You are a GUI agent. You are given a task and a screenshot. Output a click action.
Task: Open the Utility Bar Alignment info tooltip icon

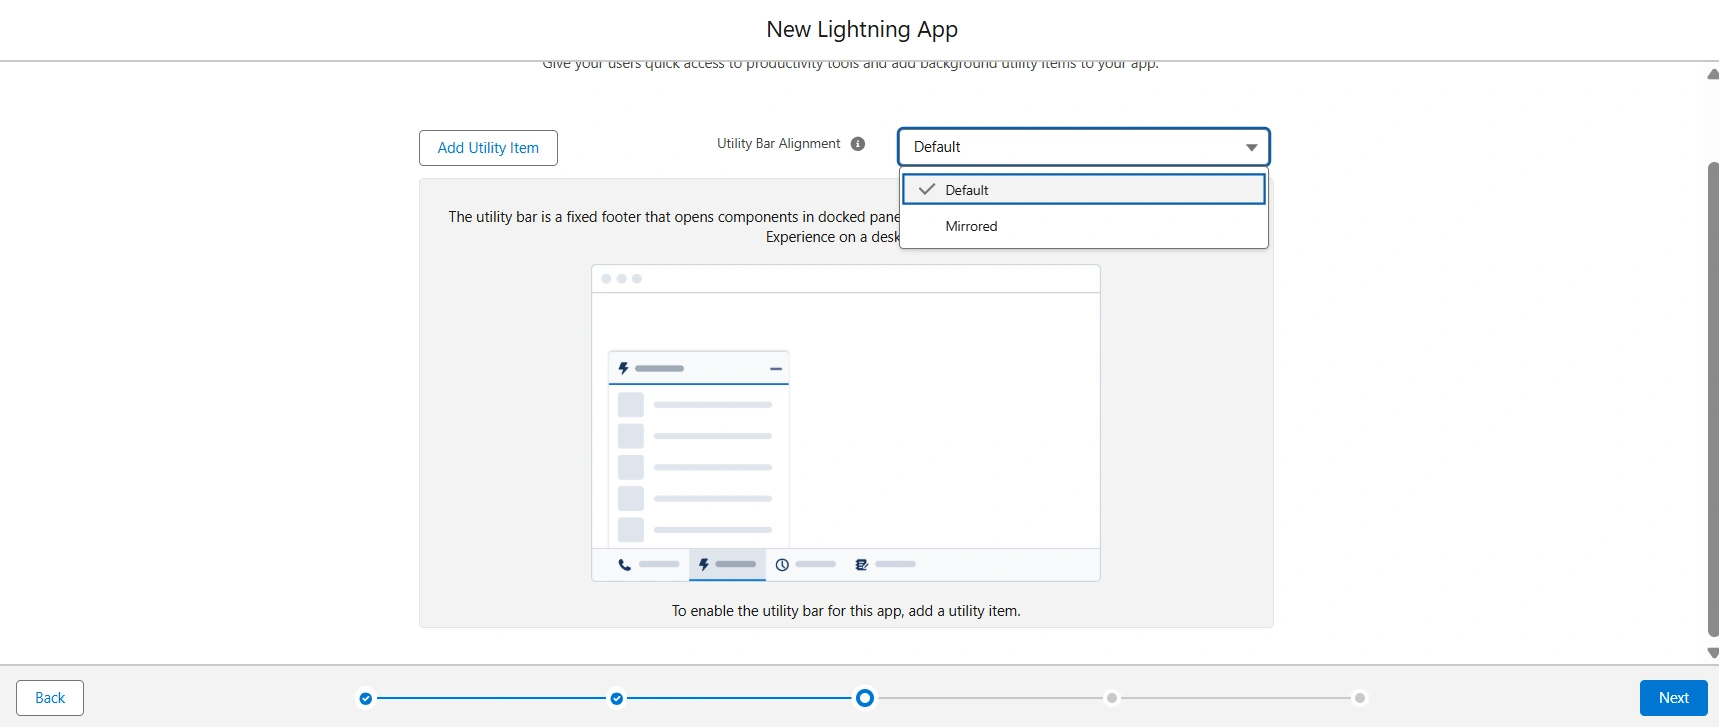pyautogui.click(x=858, y=144)
